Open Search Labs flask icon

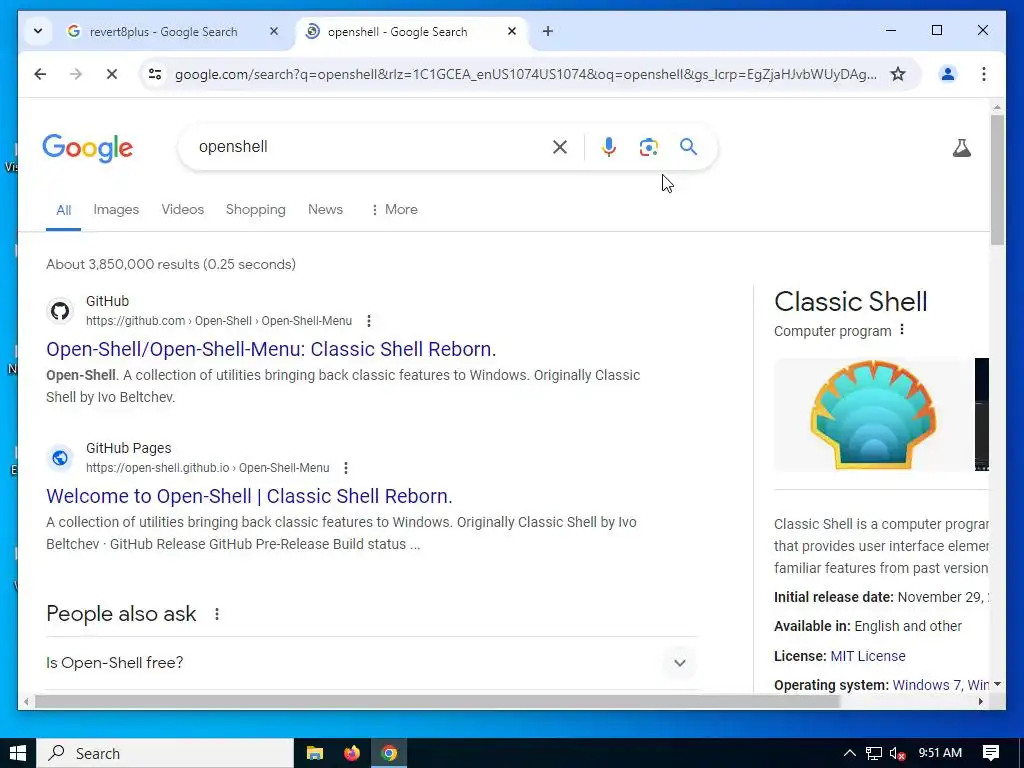pyautogui.click(x=961, y=148)
